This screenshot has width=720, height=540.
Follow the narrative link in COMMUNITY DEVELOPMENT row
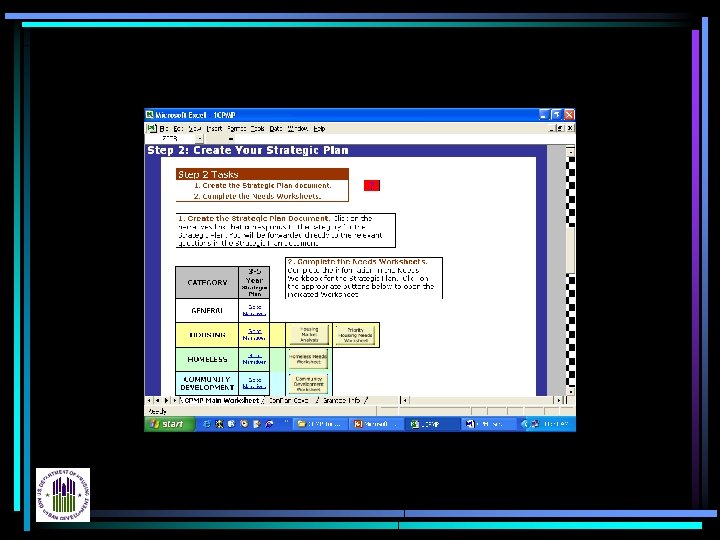(x=254, y=383)
